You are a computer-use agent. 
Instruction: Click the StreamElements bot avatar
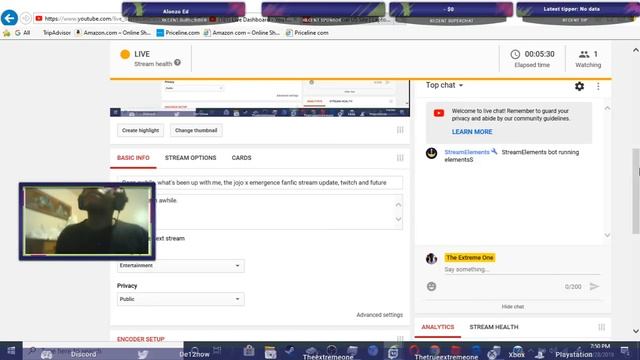(431, 153)
